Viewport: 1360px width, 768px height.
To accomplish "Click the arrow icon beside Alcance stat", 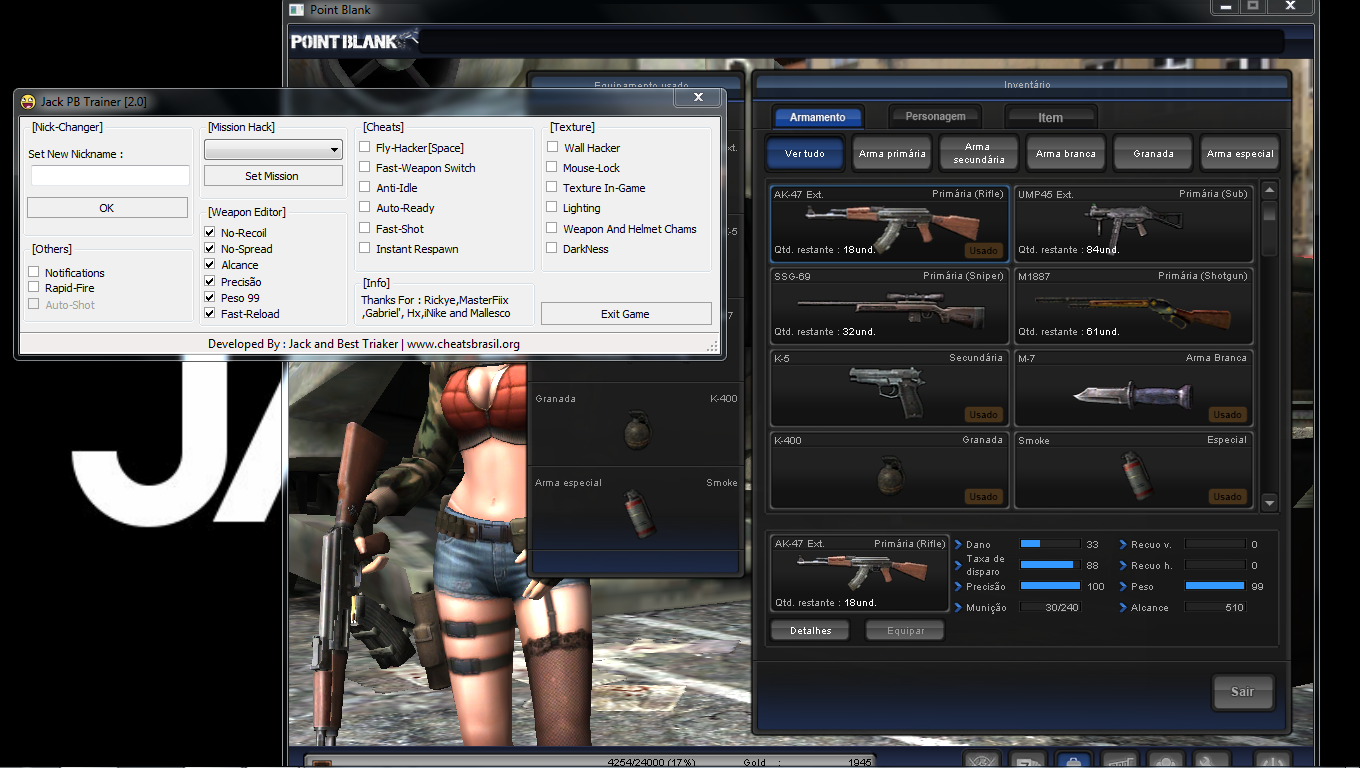I will click(x=1124, y=607).
